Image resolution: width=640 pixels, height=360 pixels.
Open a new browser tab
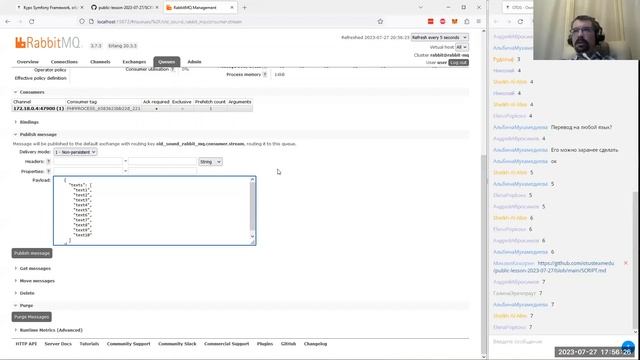[x=244, y=7]
